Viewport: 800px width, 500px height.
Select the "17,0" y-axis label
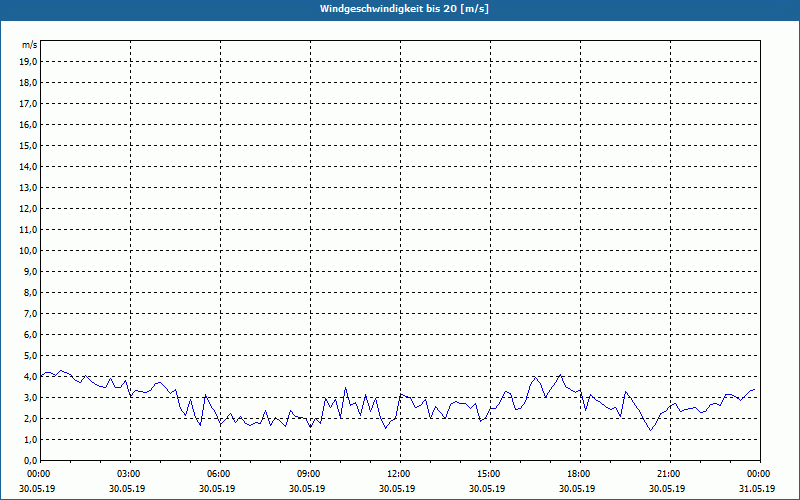tap(28, 104)
